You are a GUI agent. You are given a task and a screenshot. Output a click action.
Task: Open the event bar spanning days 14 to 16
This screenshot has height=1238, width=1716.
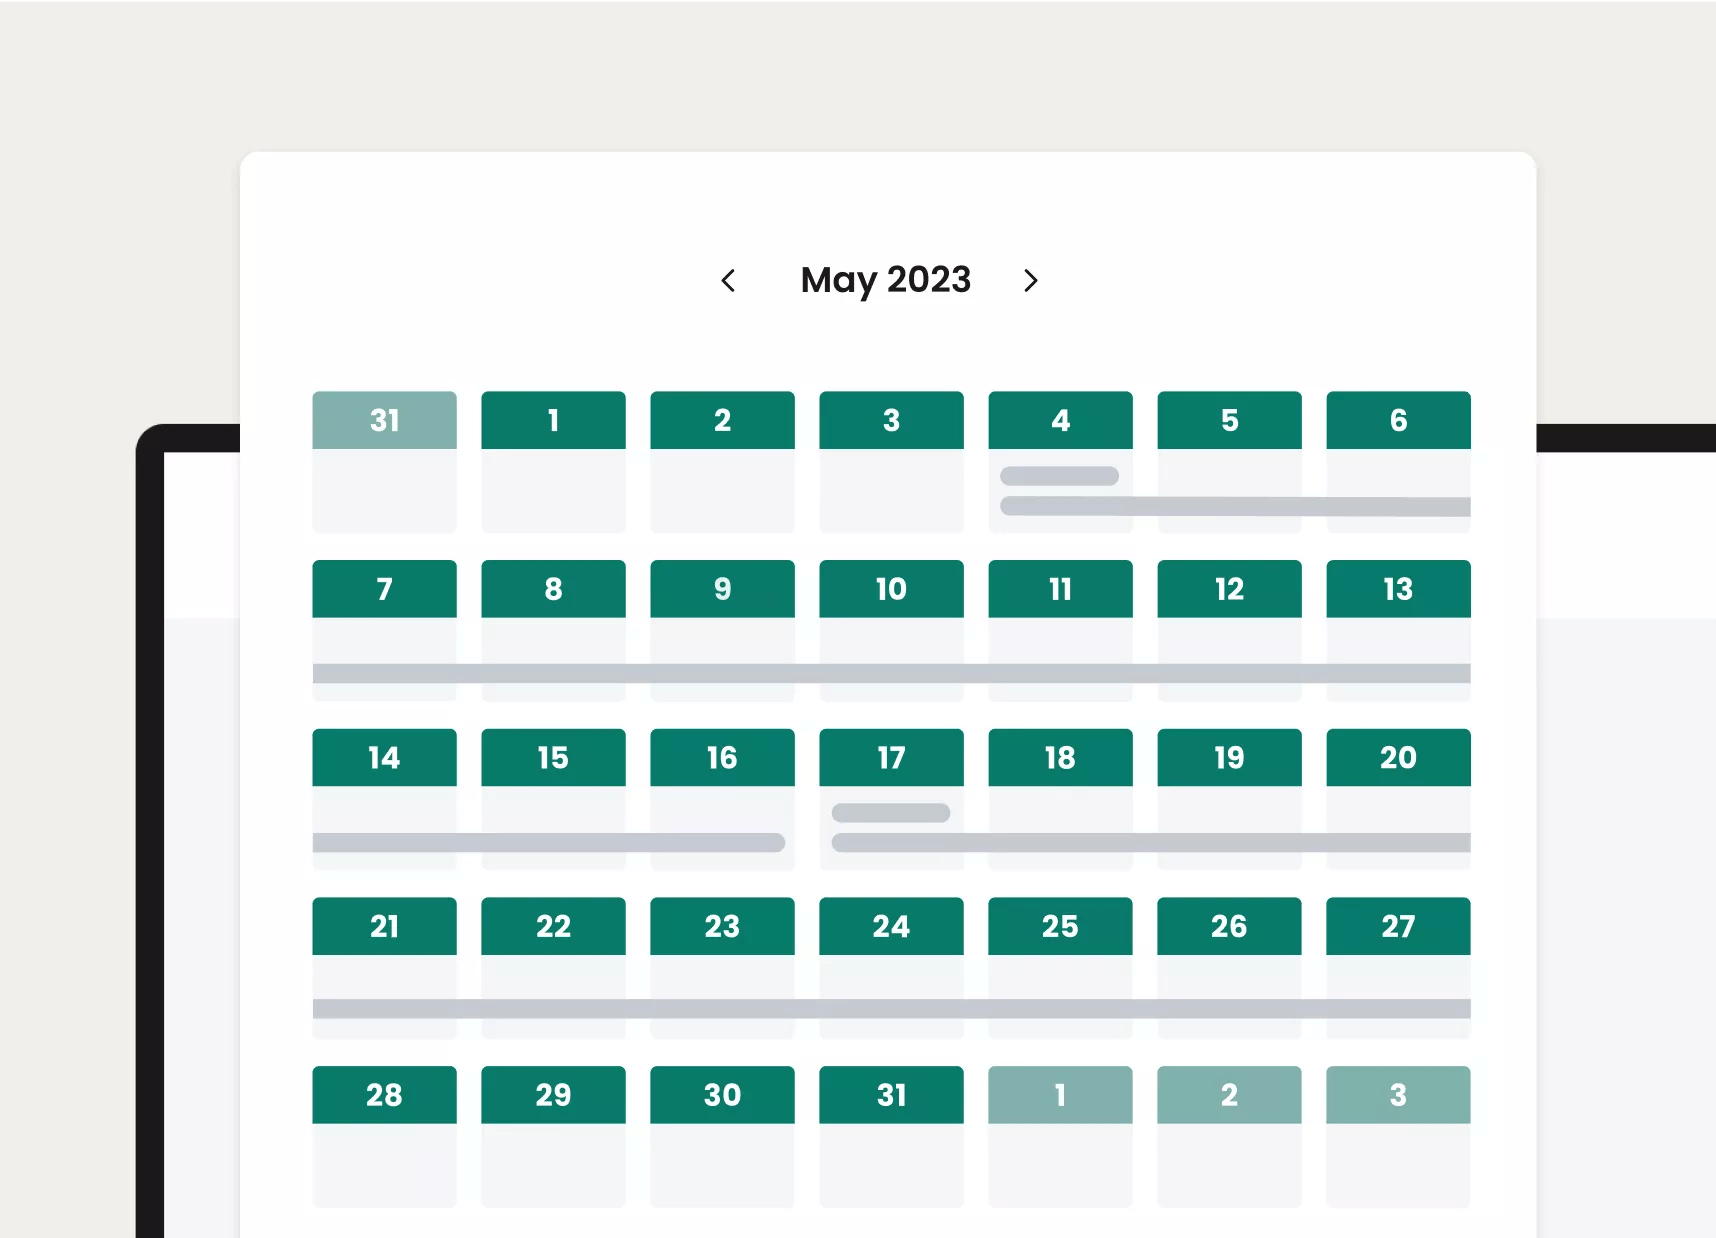[548, 843]
